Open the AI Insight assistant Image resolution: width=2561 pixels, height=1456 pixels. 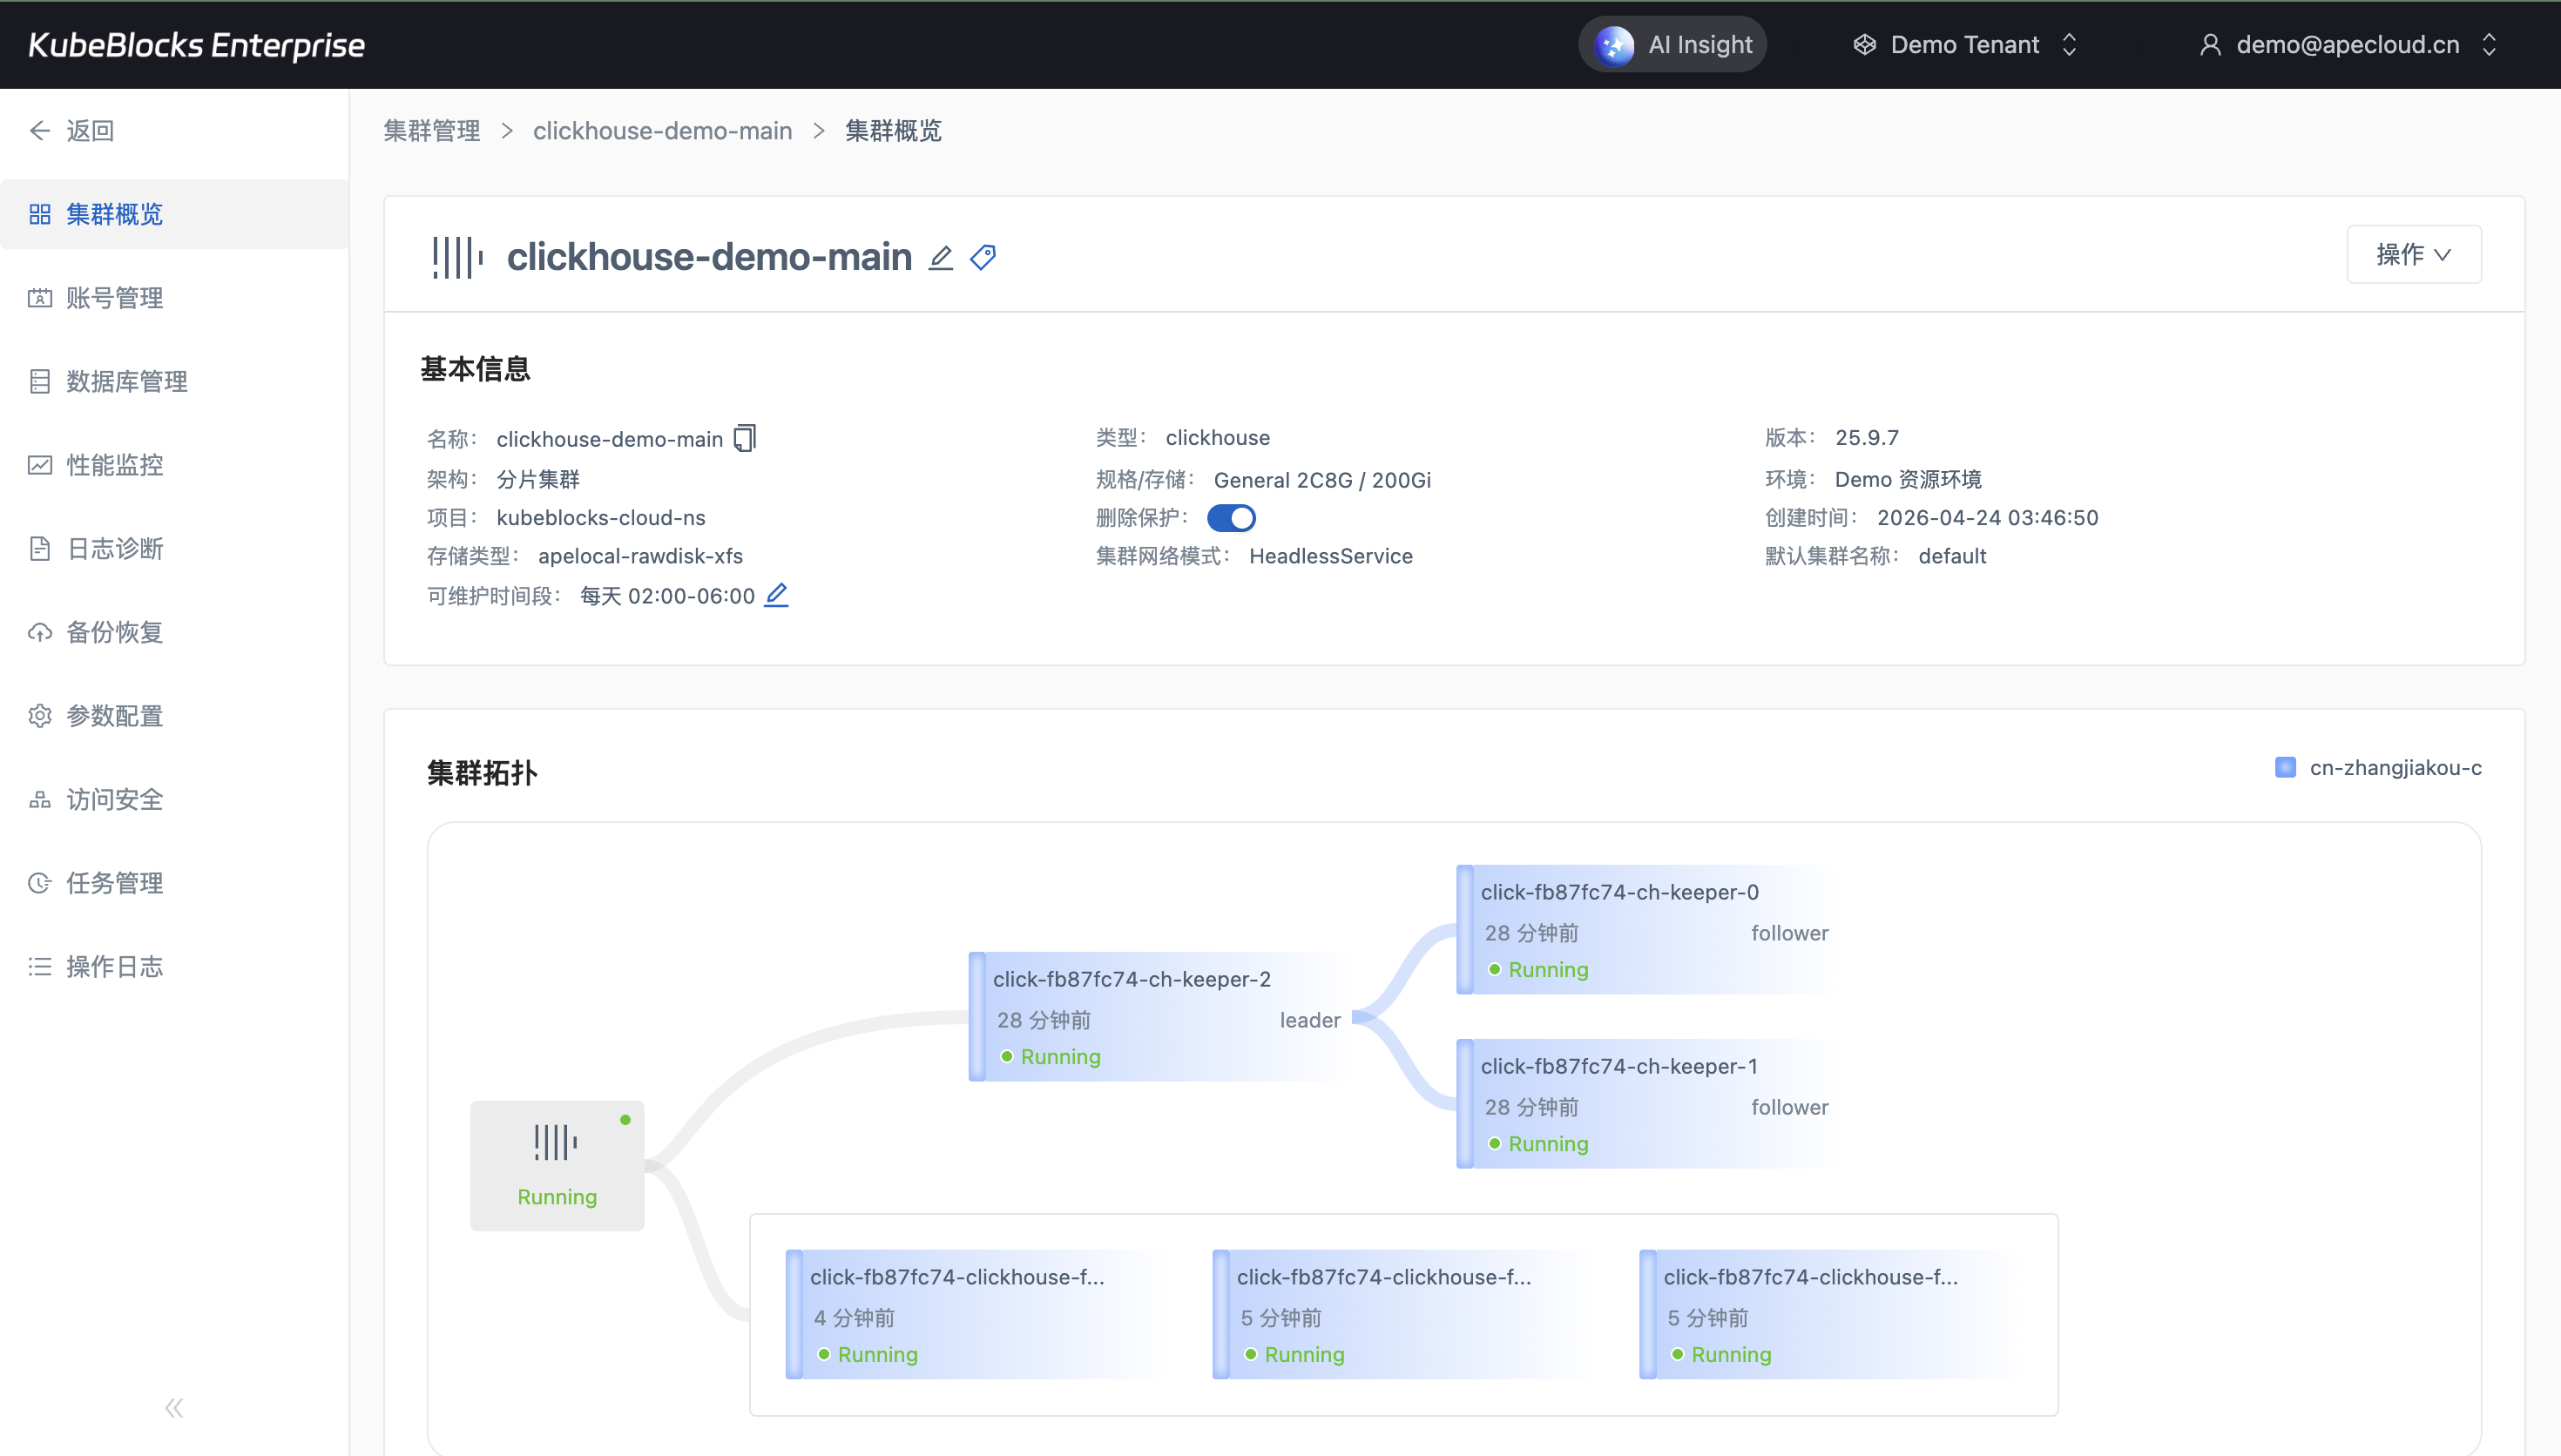click(x=1673, y=44)
